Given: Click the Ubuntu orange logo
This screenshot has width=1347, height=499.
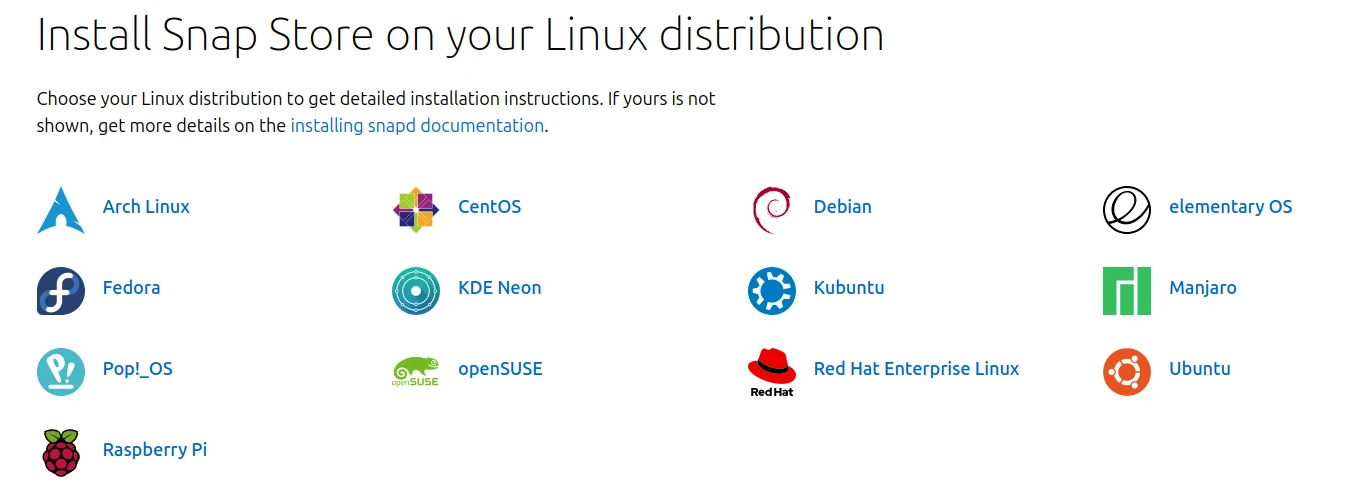Looking at the screenshot, I should pos(1127,372).
